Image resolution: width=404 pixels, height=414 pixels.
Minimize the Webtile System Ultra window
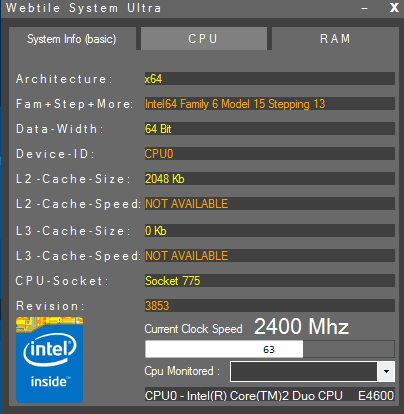tap(364, 8)
